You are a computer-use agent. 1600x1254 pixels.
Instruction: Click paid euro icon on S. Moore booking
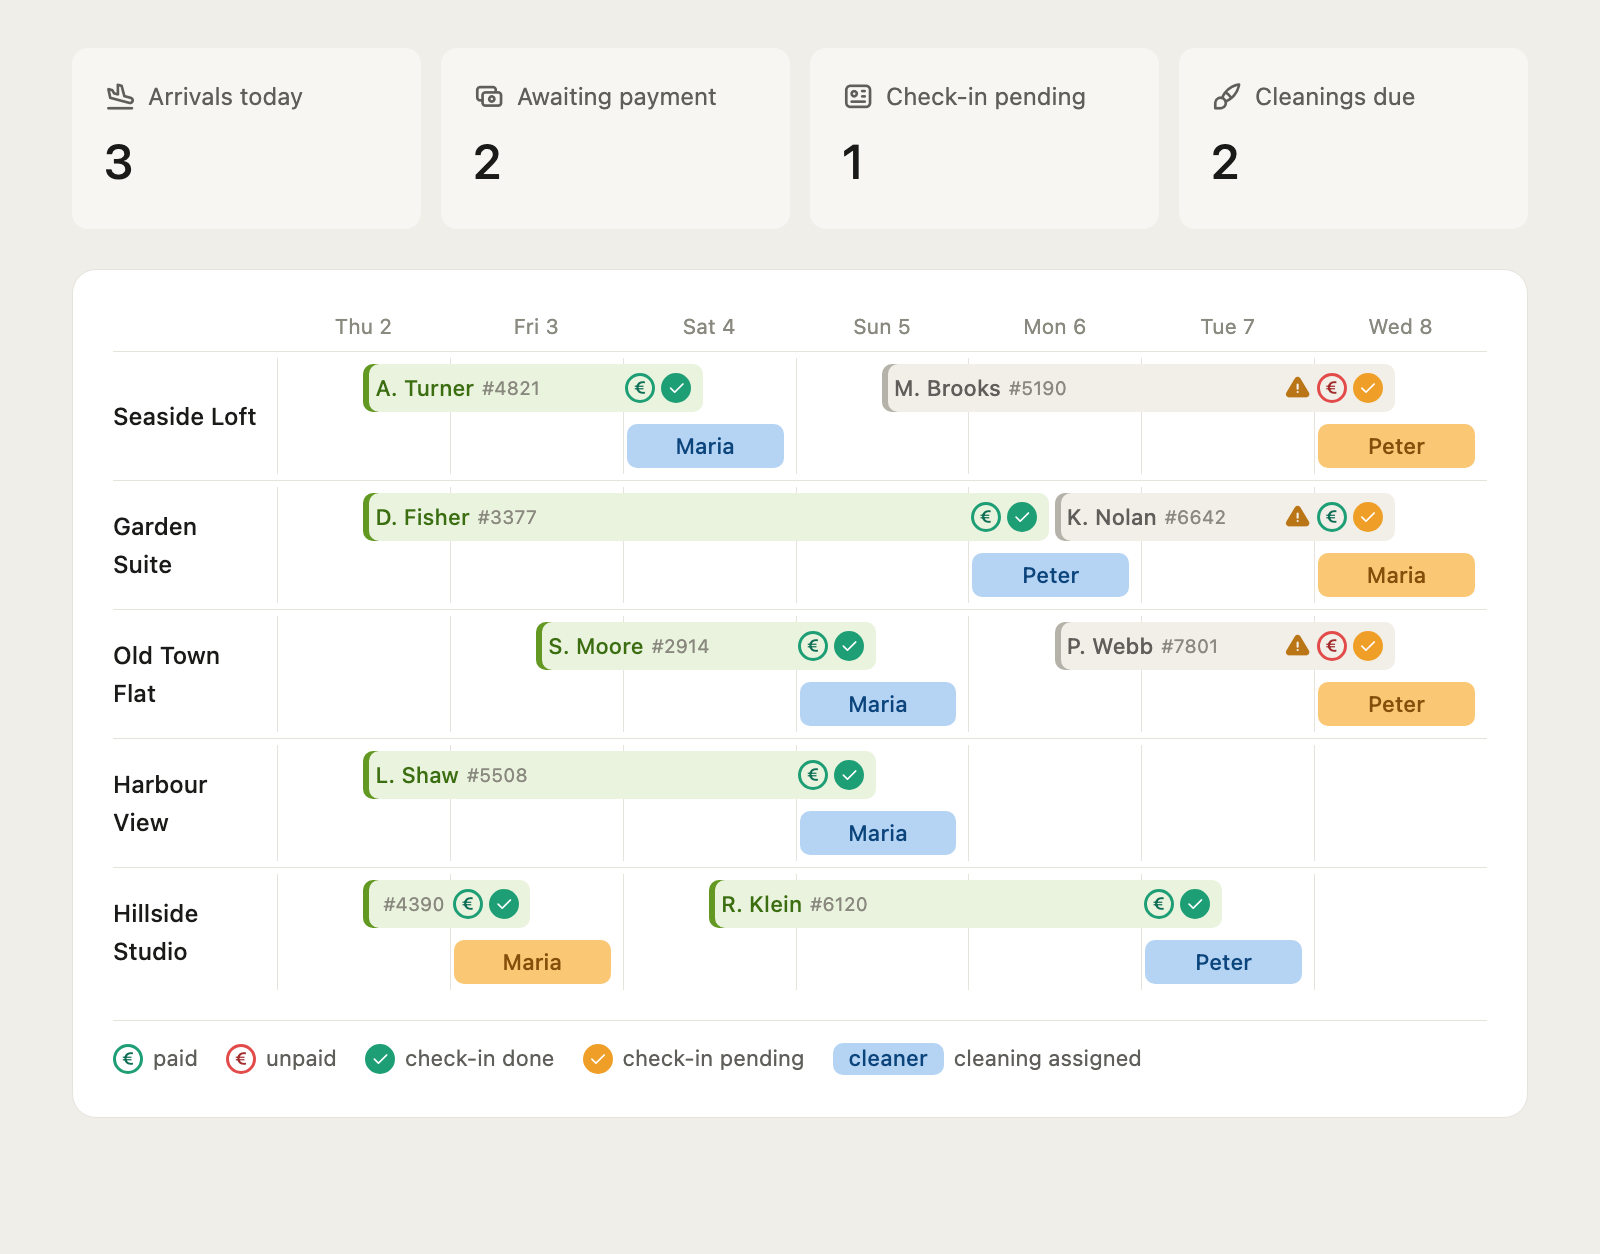tap(813, 645)
